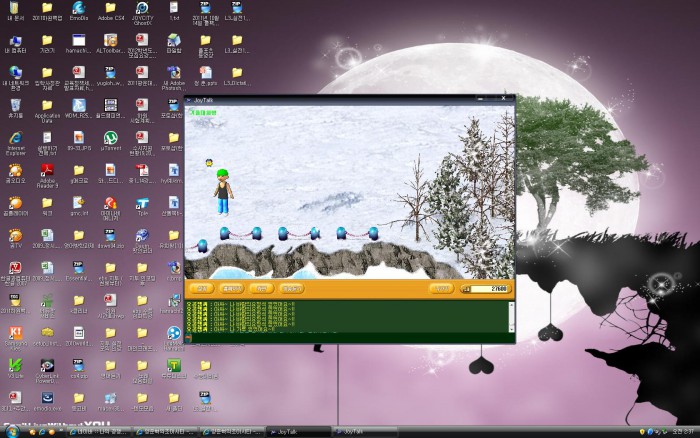Image resolution: width=700 pixels, height=438 pixels.
Task: Click the third orange button in JoyTalk's bar
Action: tap(259, 288)
